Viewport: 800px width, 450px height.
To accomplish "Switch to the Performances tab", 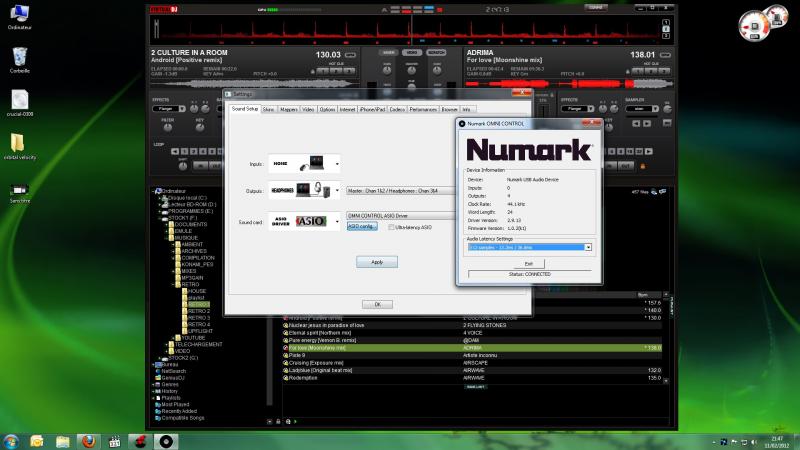I will tap(423, 108).
